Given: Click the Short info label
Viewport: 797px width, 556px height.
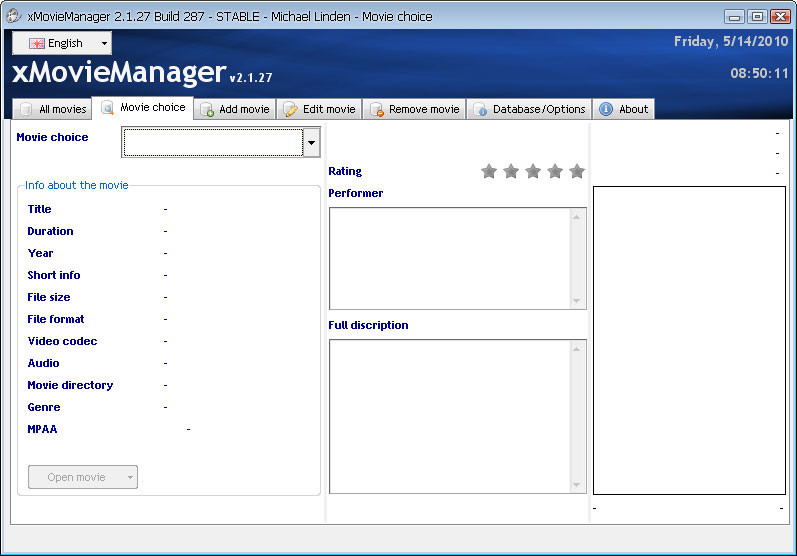Looking at the screenshot, I should pyautogui.click(x=53, y=275).
